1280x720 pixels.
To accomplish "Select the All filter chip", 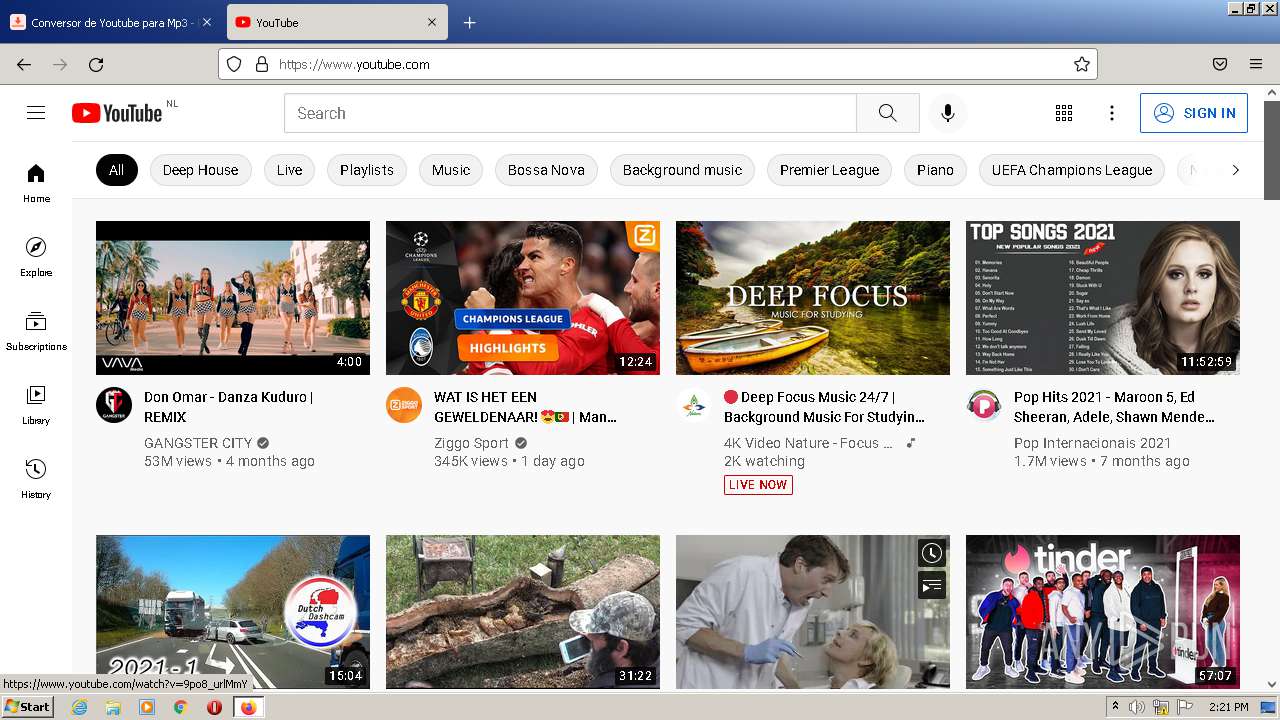I will pos(116,170).
